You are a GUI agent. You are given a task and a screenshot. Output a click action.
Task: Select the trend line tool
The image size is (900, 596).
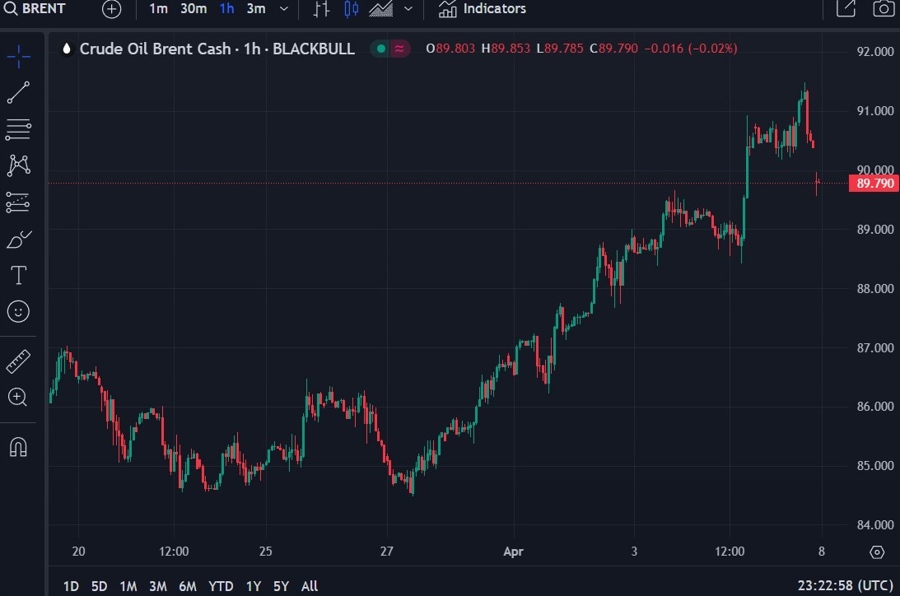(18, 92)
